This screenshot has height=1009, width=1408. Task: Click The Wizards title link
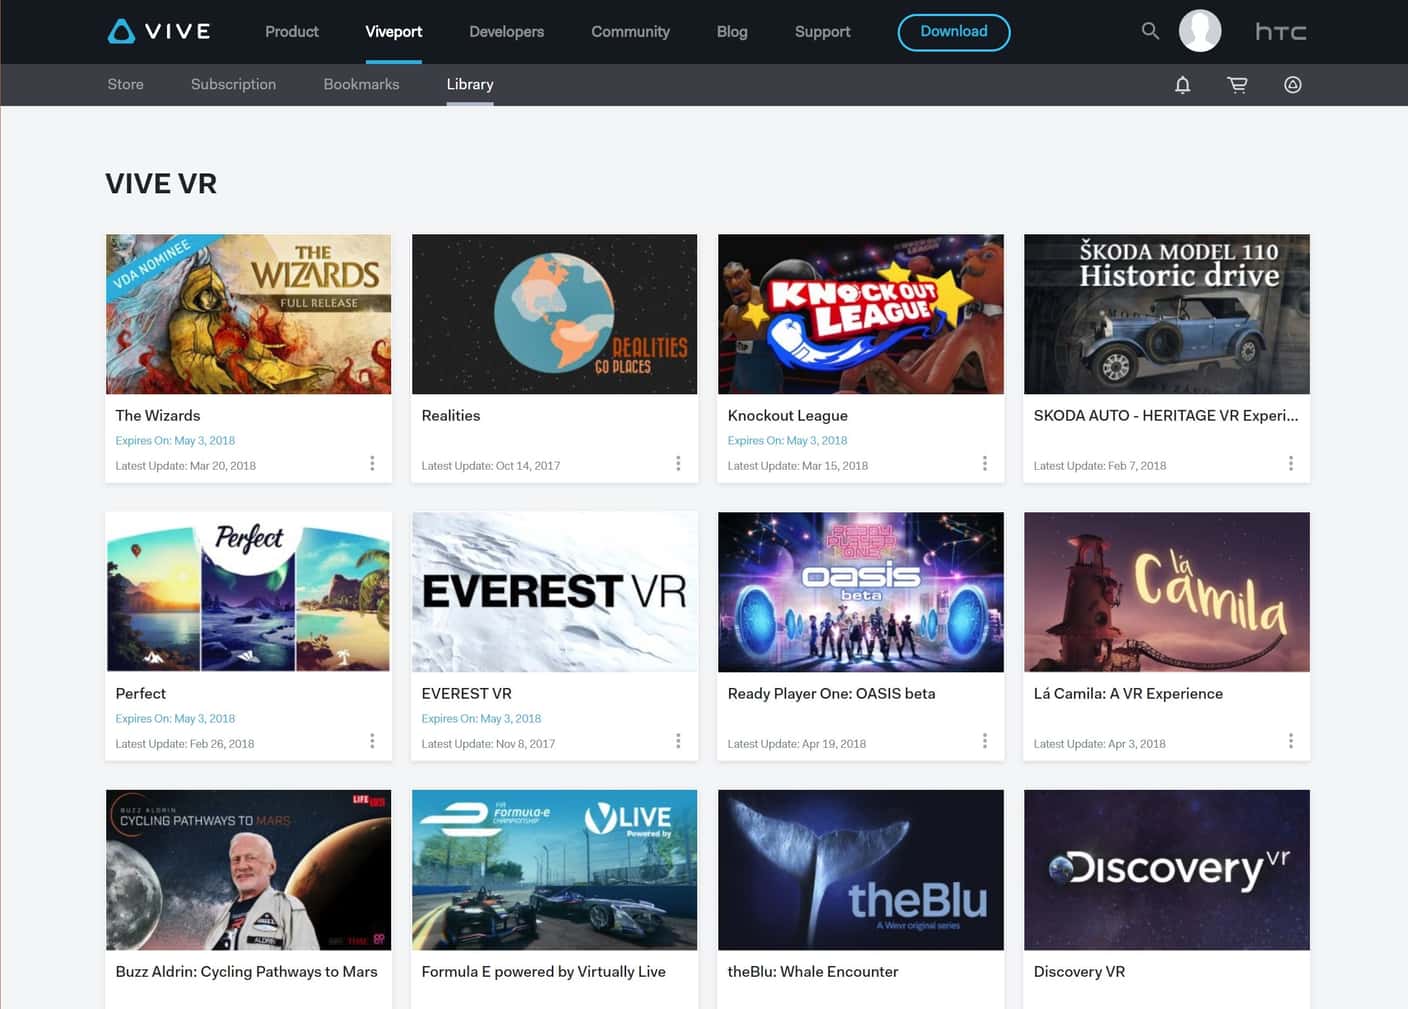coord(158,416)
